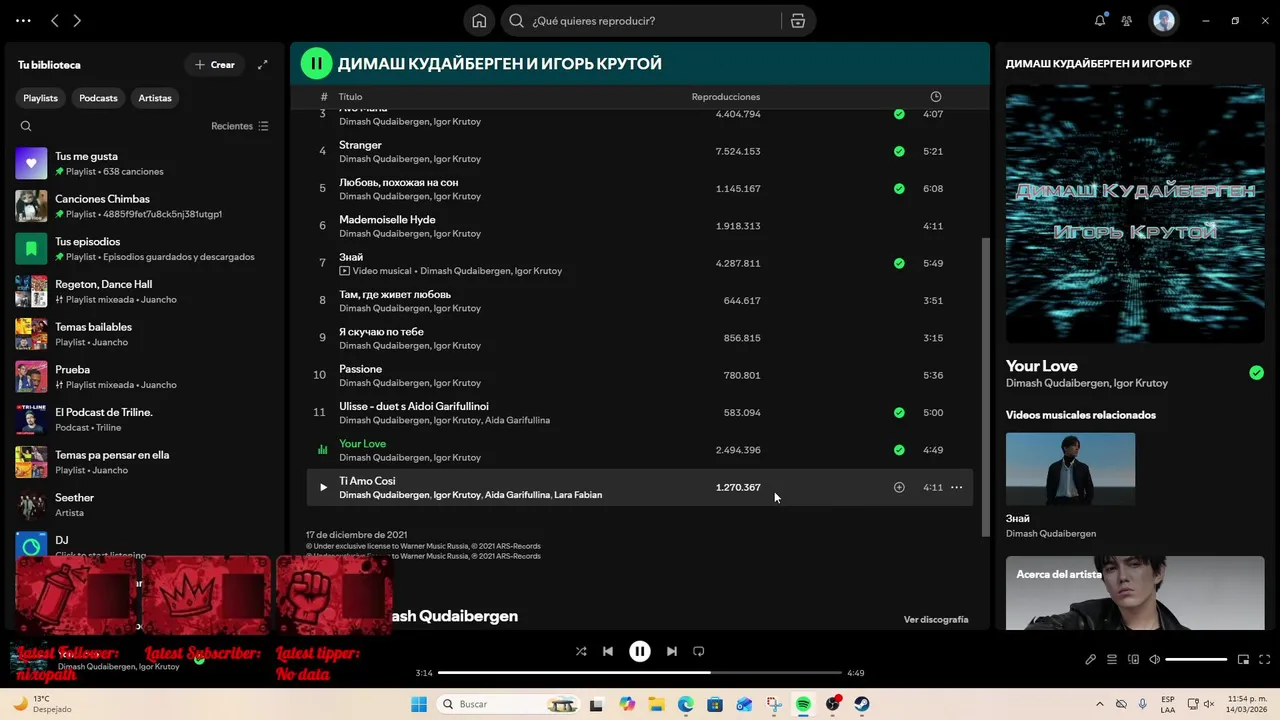Toggle repeat mode
Screen dimensions: 1280x720
point(699,651)
